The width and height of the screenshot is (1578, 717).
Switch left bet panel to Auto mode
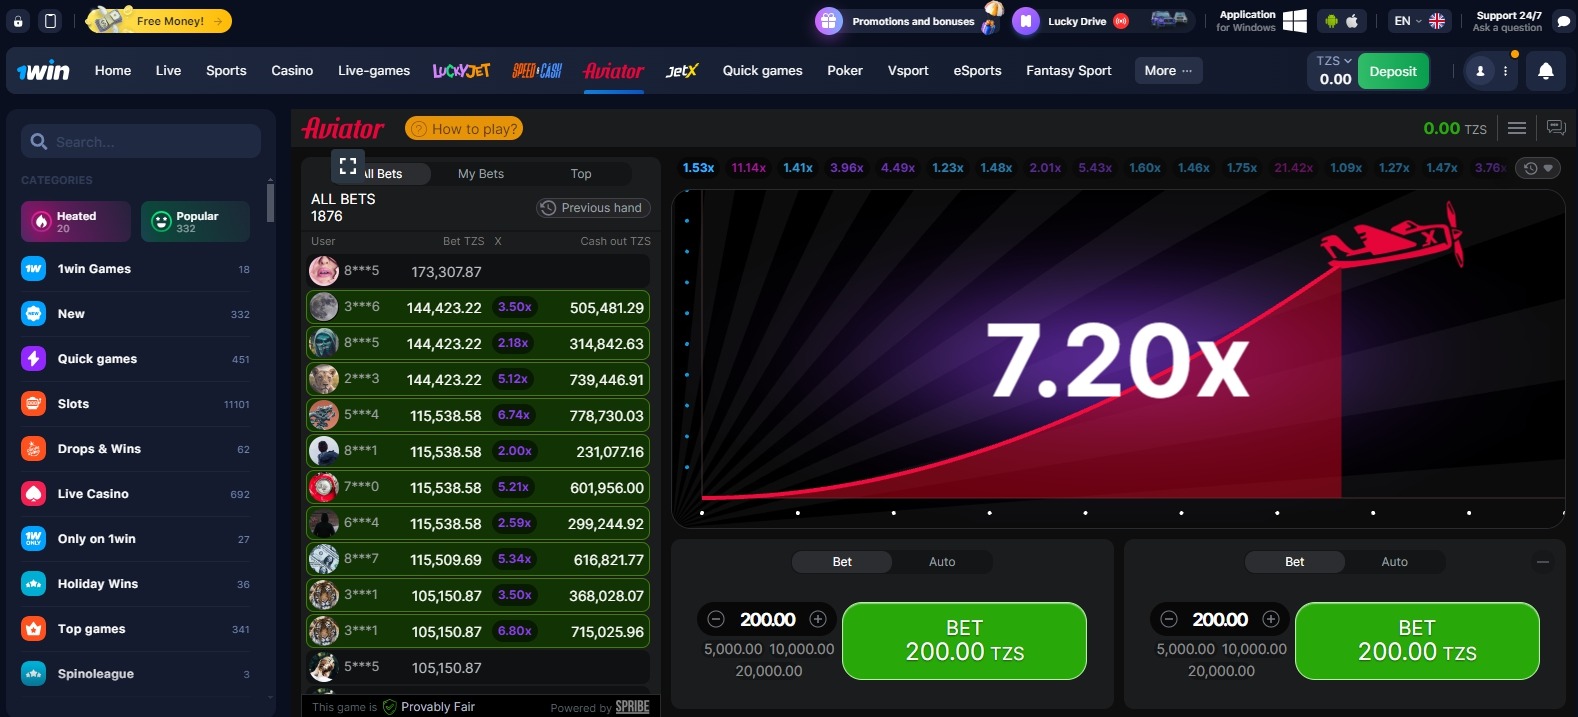[942, 562]
